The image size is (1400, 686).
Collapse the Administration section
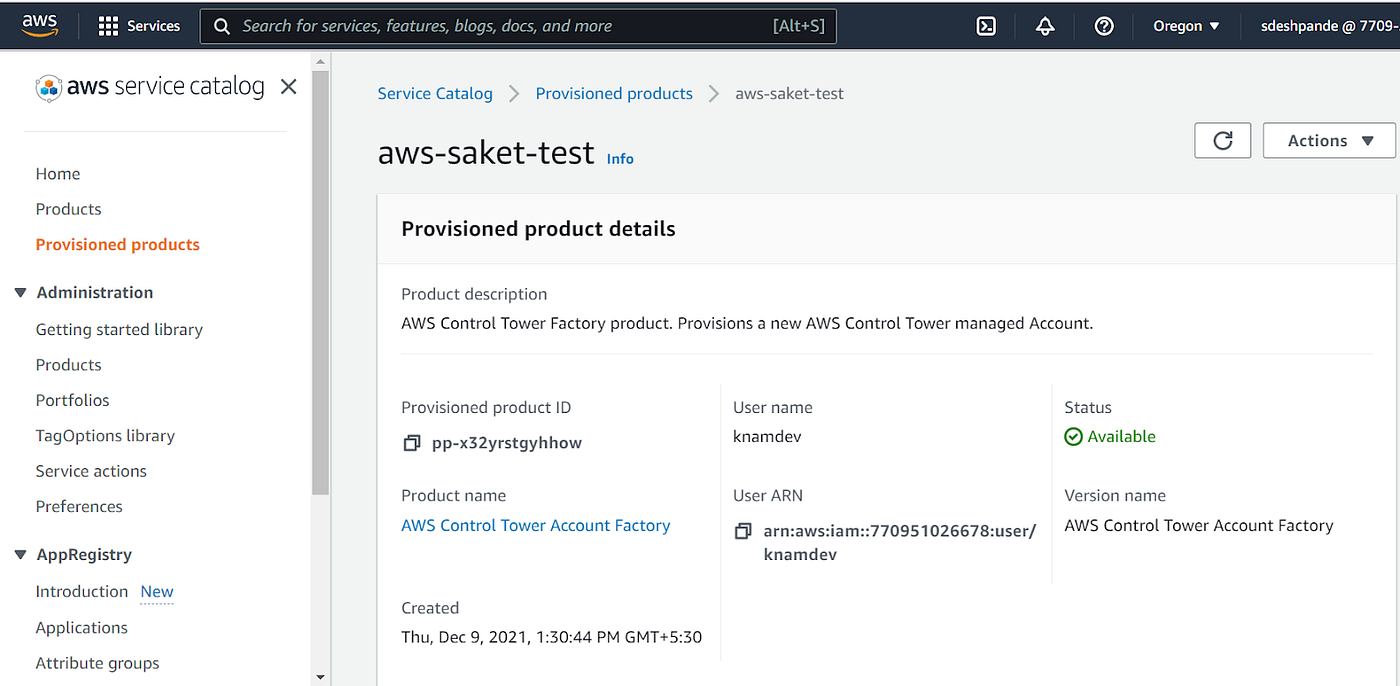(21, 293)
